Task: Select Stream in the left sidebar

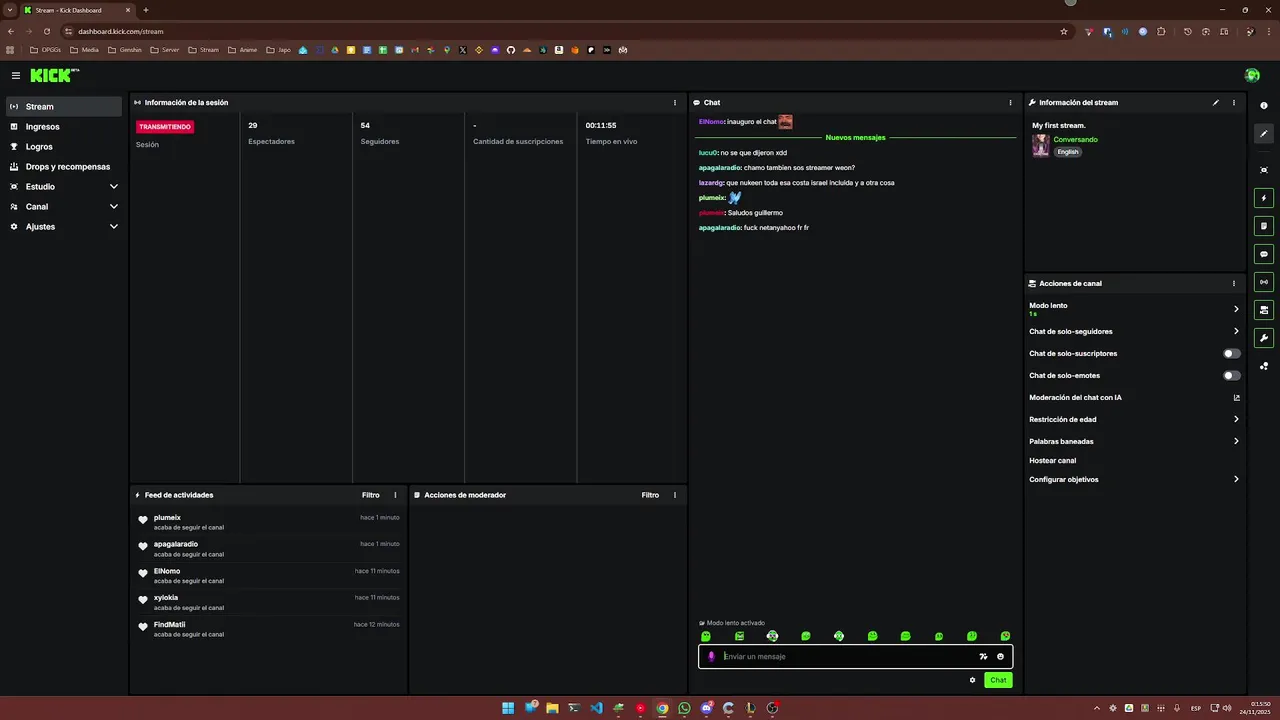Action: point(65,106)
